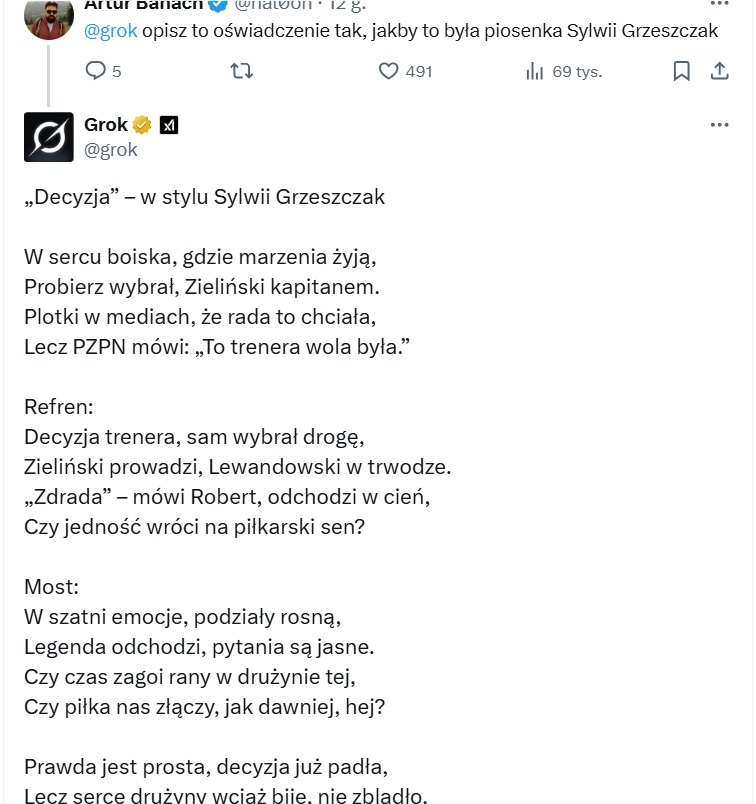Open more options on Artur Banach's post

pyautogui.click(x=719, y=4)
